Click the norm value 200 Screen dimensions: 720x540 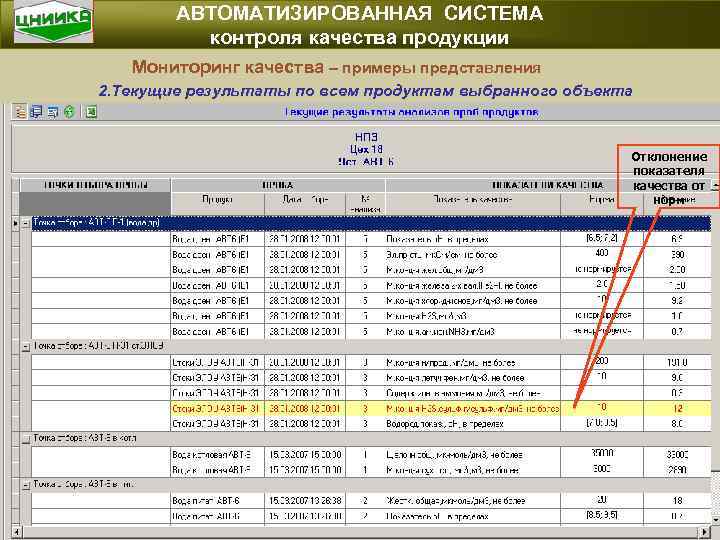(602, 361)
